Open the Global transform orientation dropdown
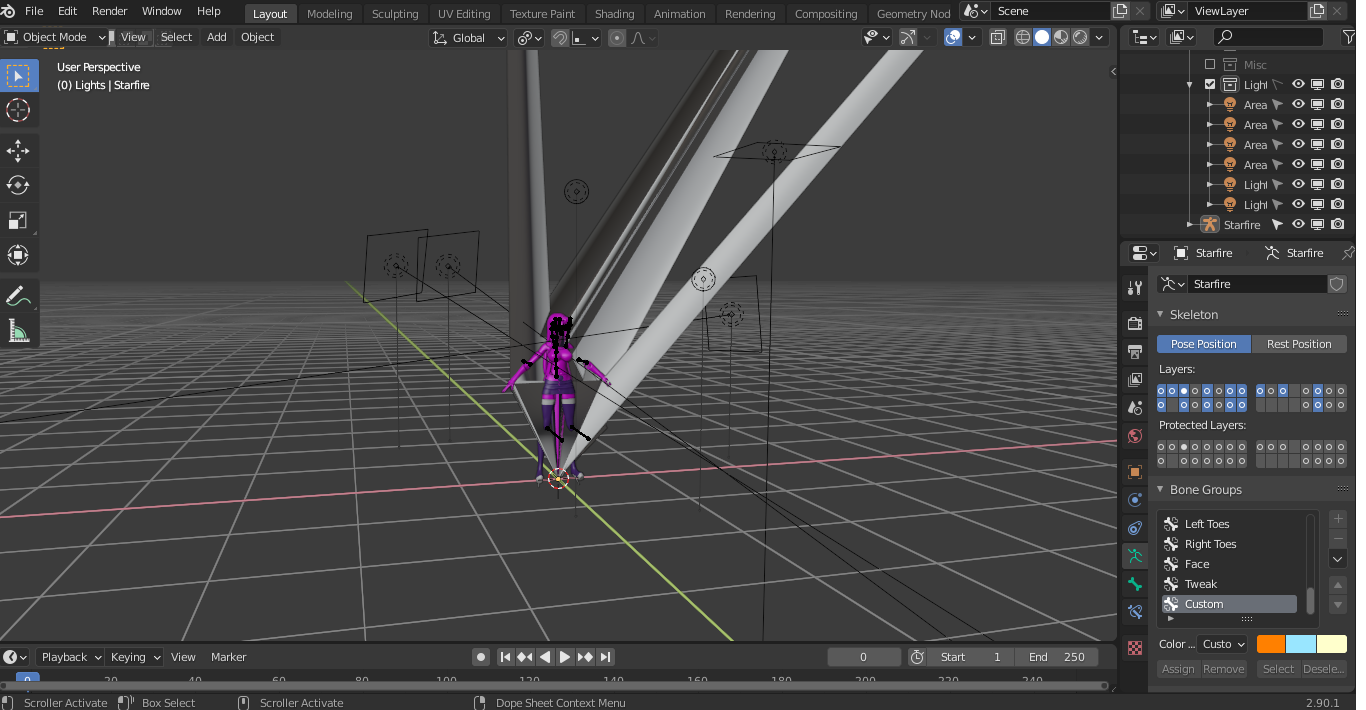1366x710 pixels. coord(470,38)
